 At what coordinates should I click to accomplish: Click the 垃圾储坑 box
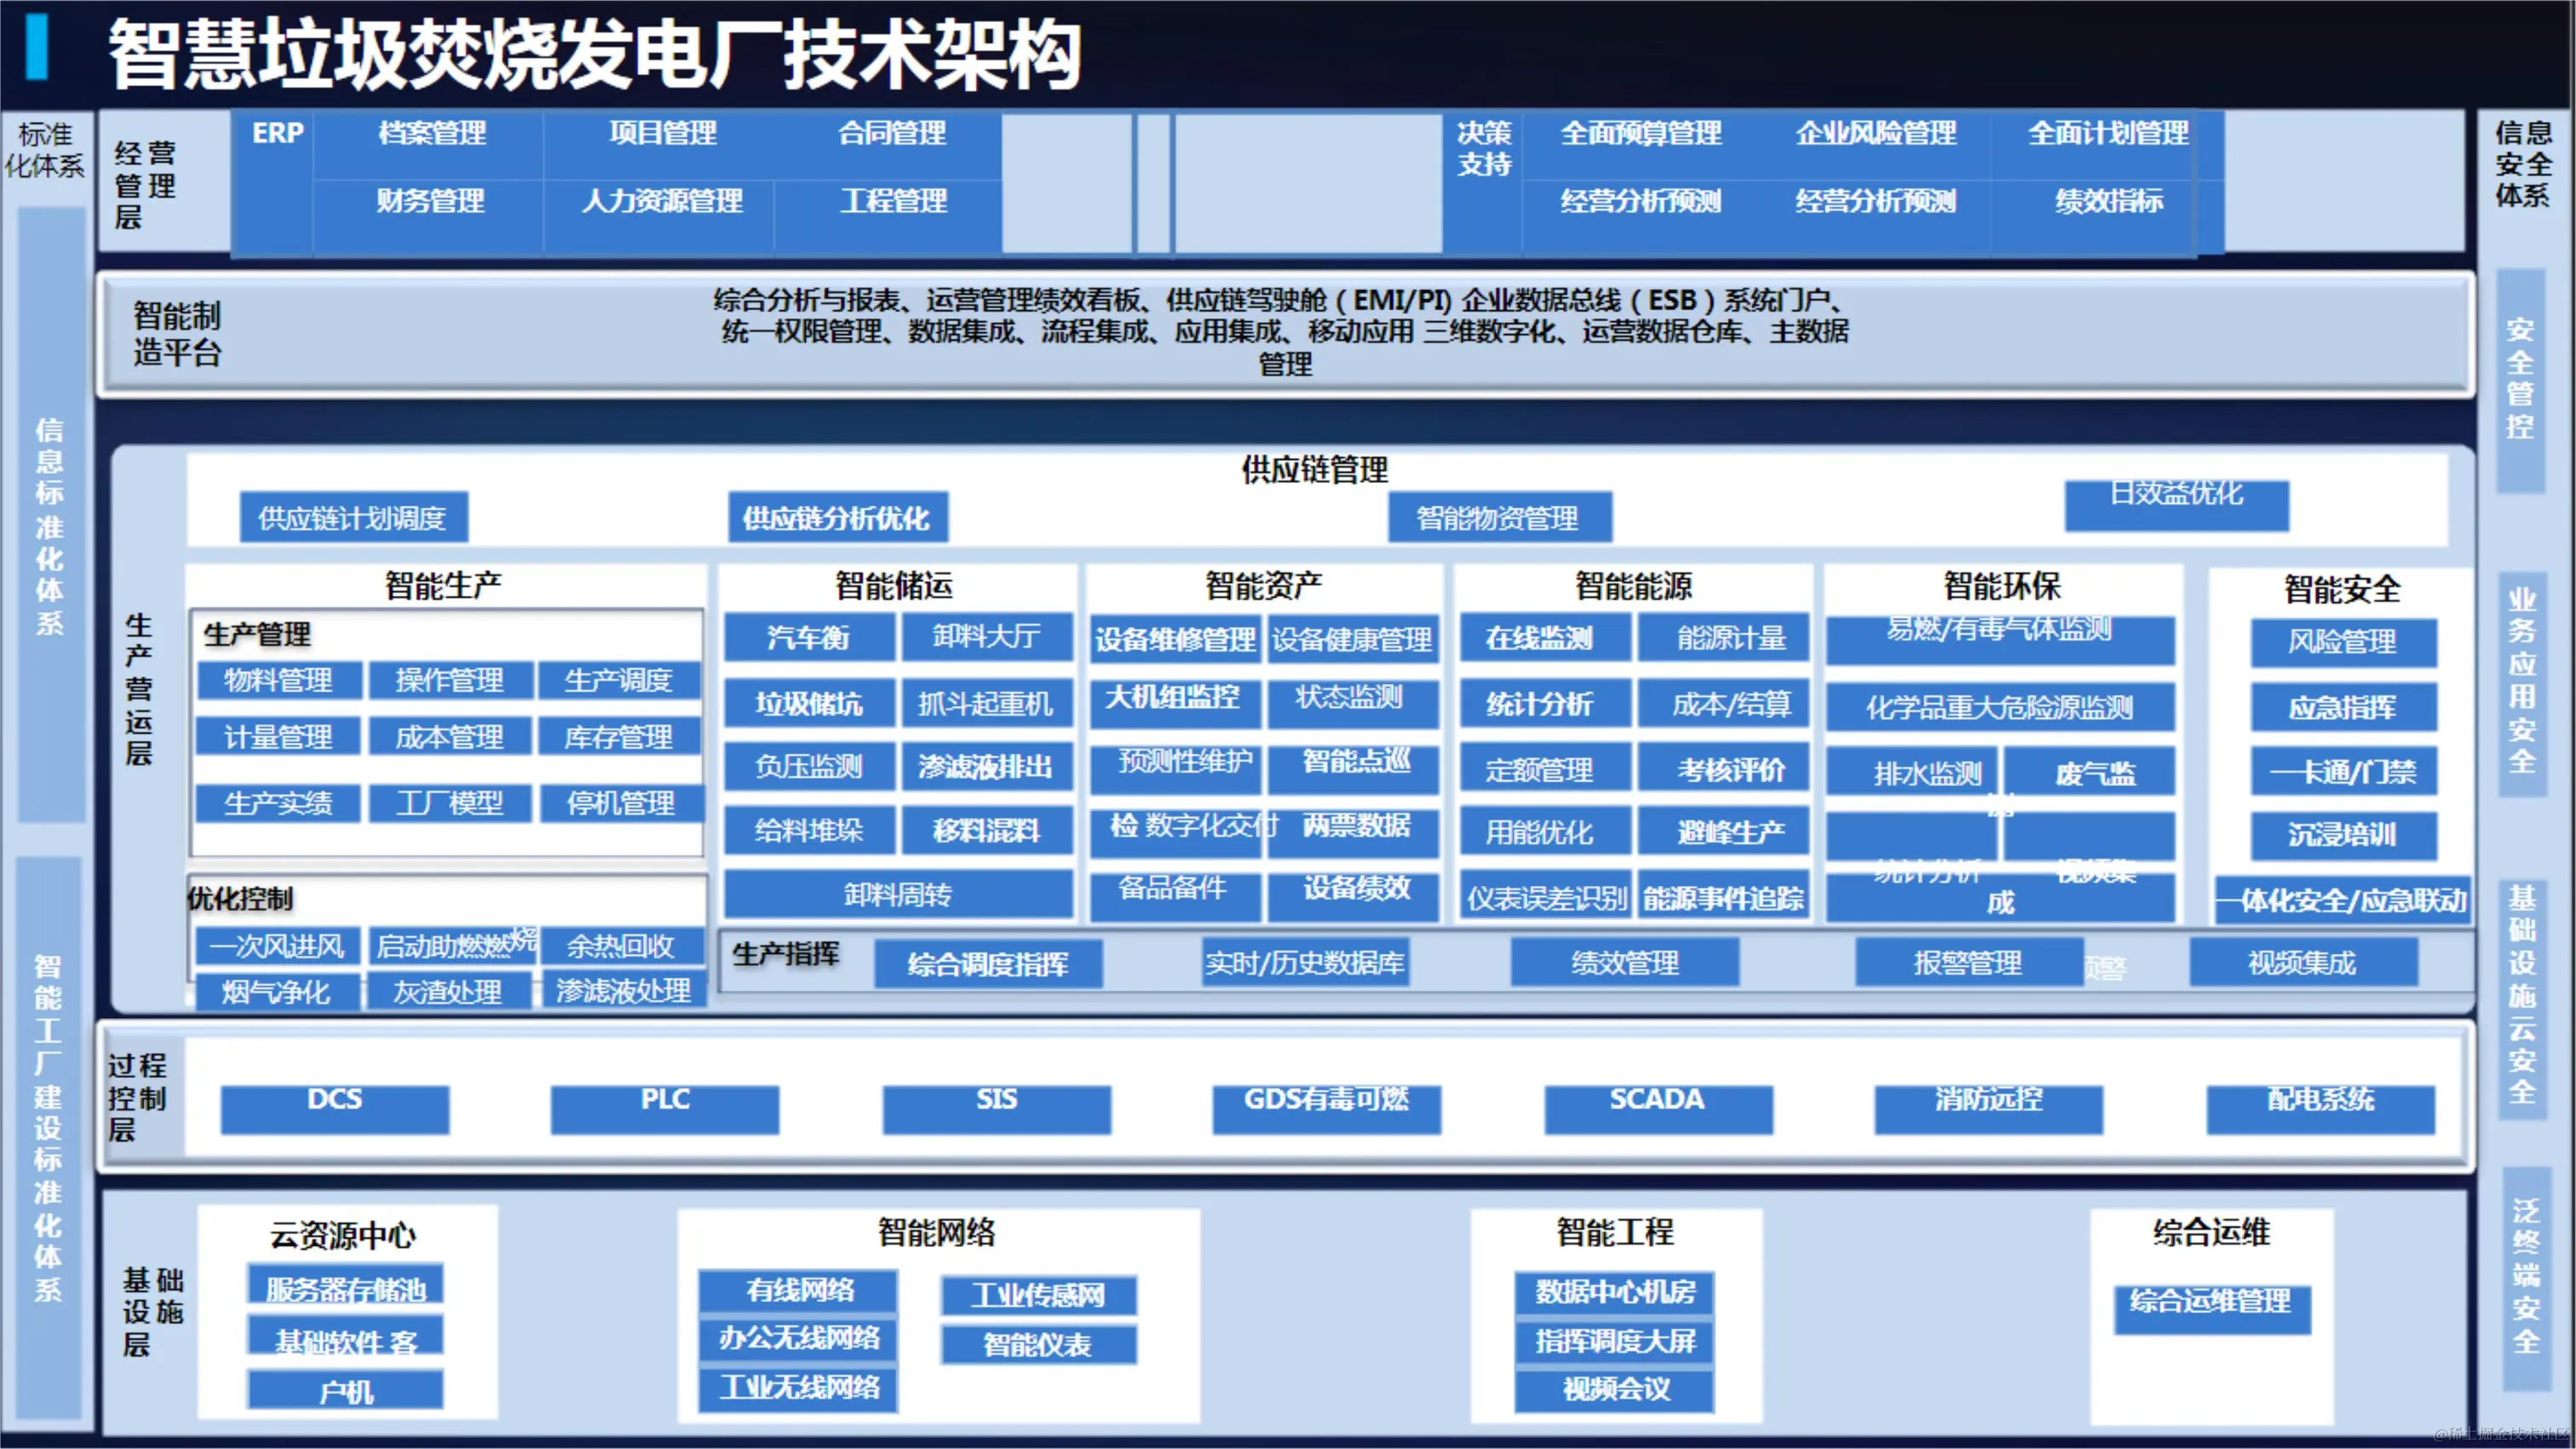point(808,703)
